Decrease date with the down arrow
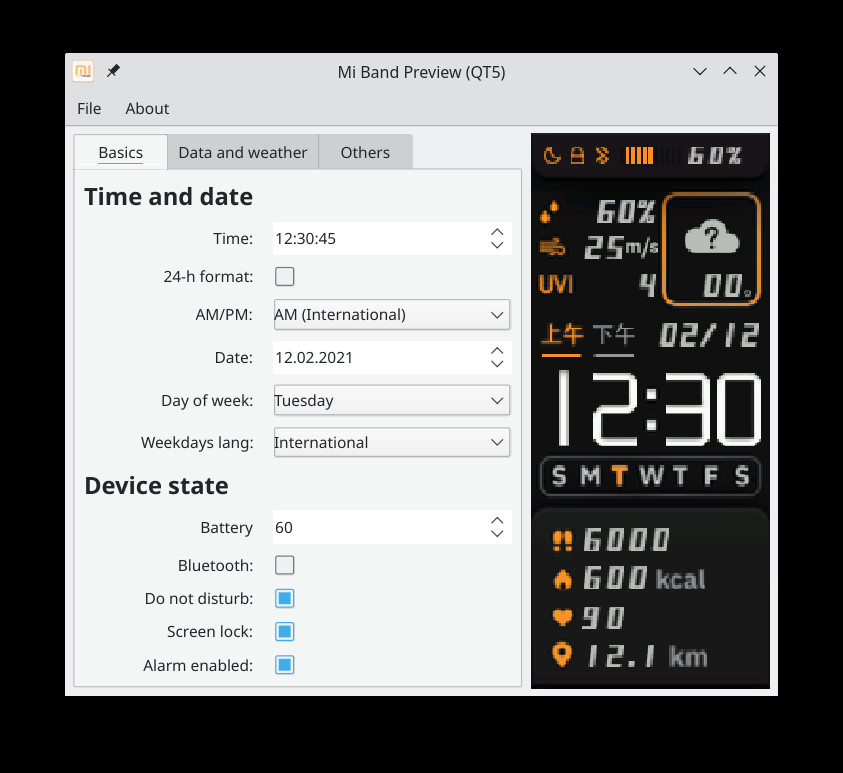843x773 pixels. 497,364
